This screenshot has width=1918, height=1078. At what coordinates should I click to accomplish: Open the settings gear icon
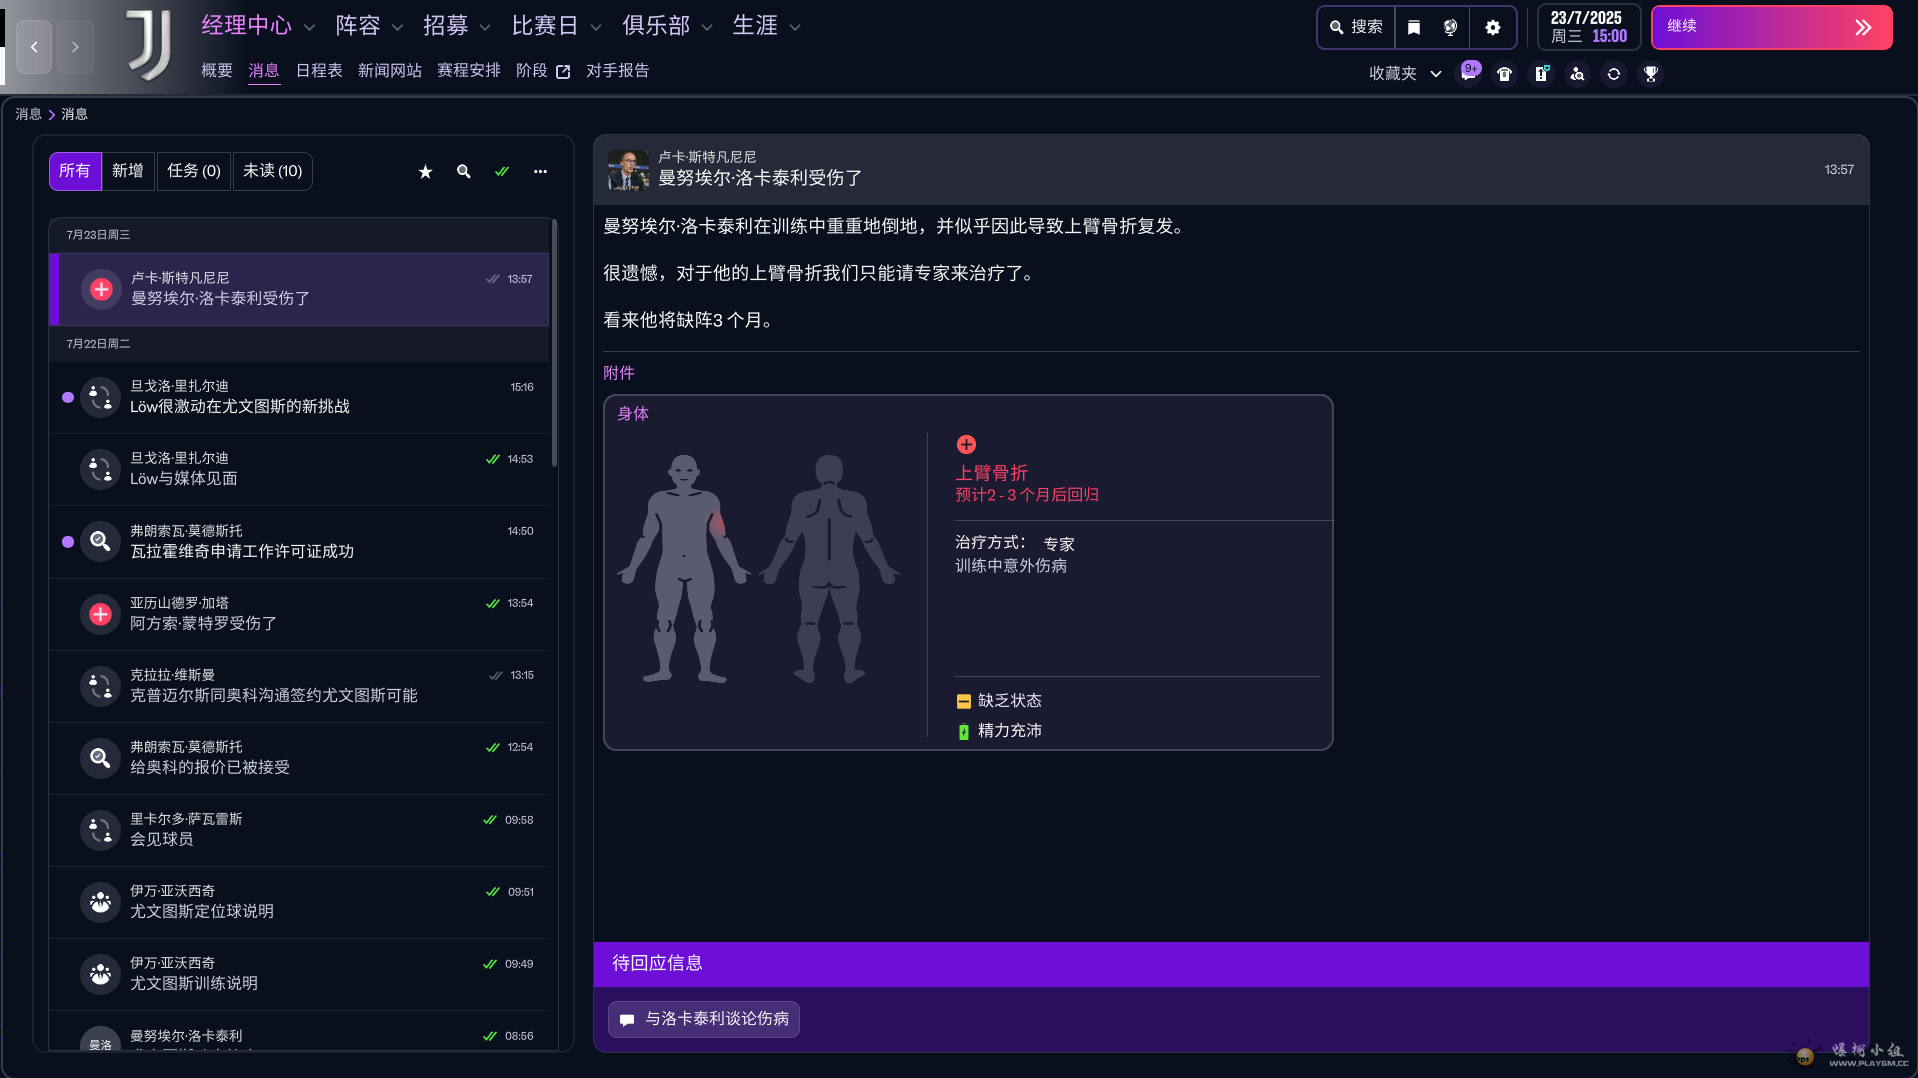click(1494, 27)
